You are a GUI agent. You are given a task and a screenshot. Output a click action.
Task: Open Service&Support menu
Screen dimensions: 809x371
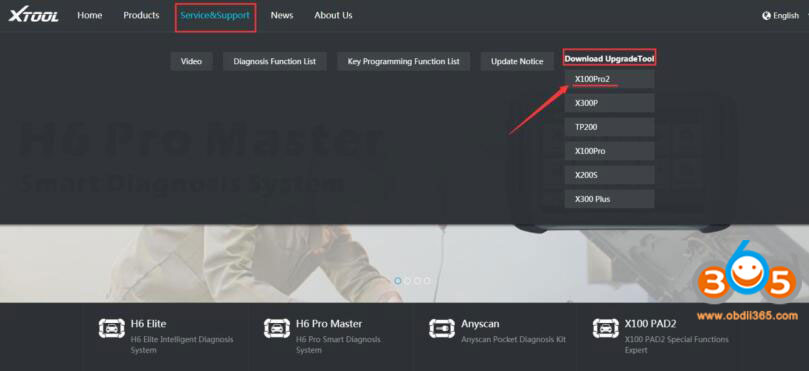click(215, 15)
